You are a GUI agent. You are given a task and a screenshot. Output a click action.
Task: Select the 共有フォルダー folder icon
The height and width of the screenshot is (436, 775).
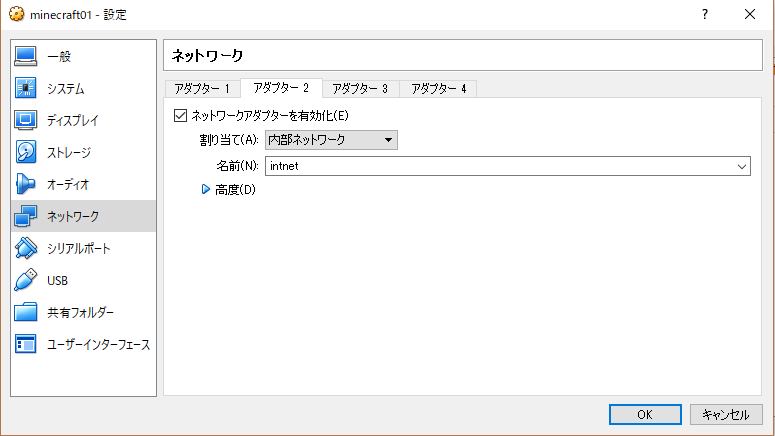coord(25,312)
